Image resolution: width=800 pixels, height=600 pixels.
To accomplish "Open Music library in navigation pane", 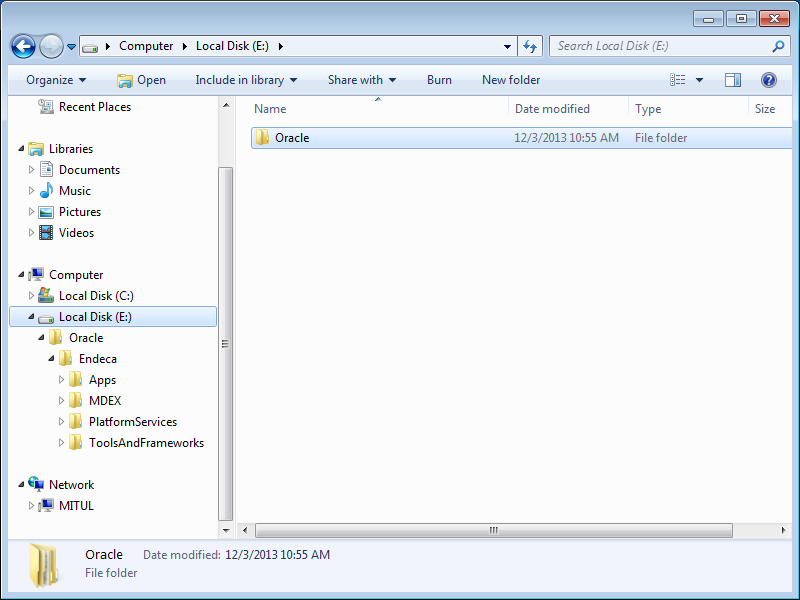I will [x=74, y=191].
